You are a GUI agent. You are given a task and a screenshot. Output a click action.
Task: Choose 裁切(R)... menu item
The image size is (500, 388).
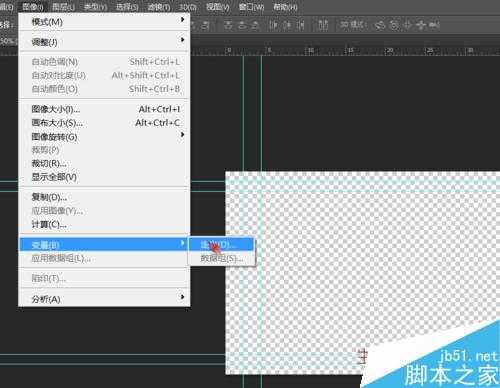(x=104, y=164)
